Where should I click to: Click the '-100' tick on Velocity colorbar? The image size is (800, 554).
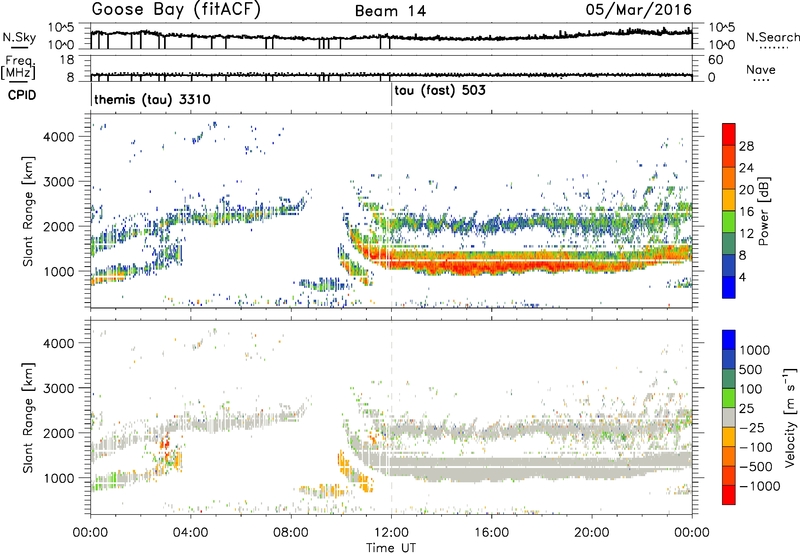coord(755,447)
